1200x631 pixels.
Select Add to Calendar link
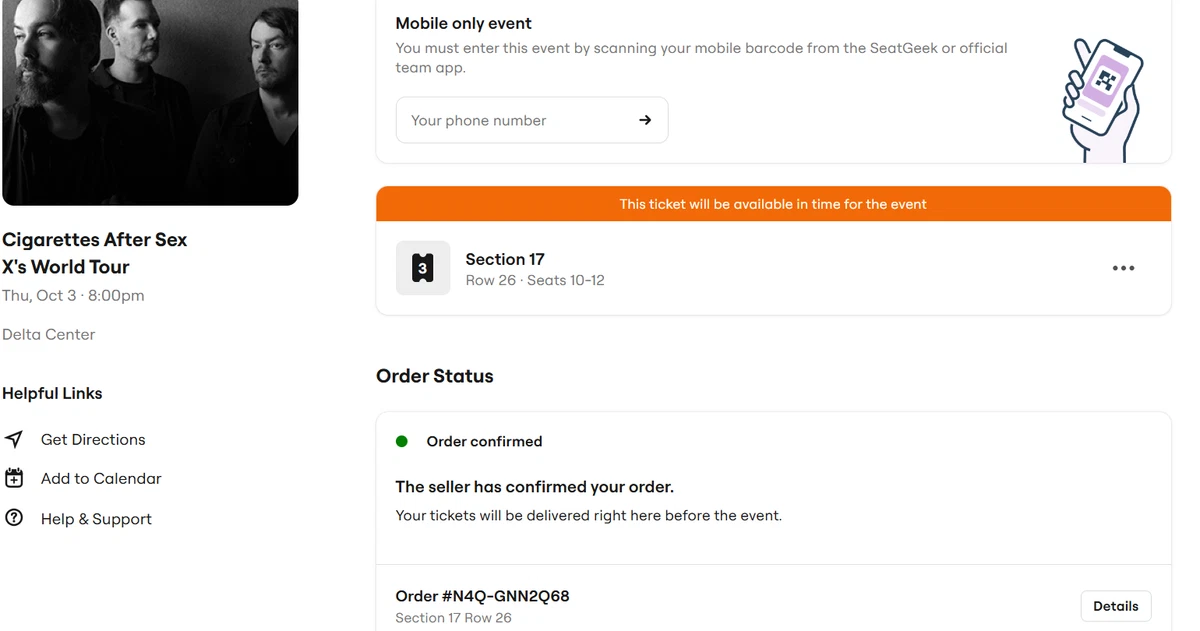tap(101, 479)
